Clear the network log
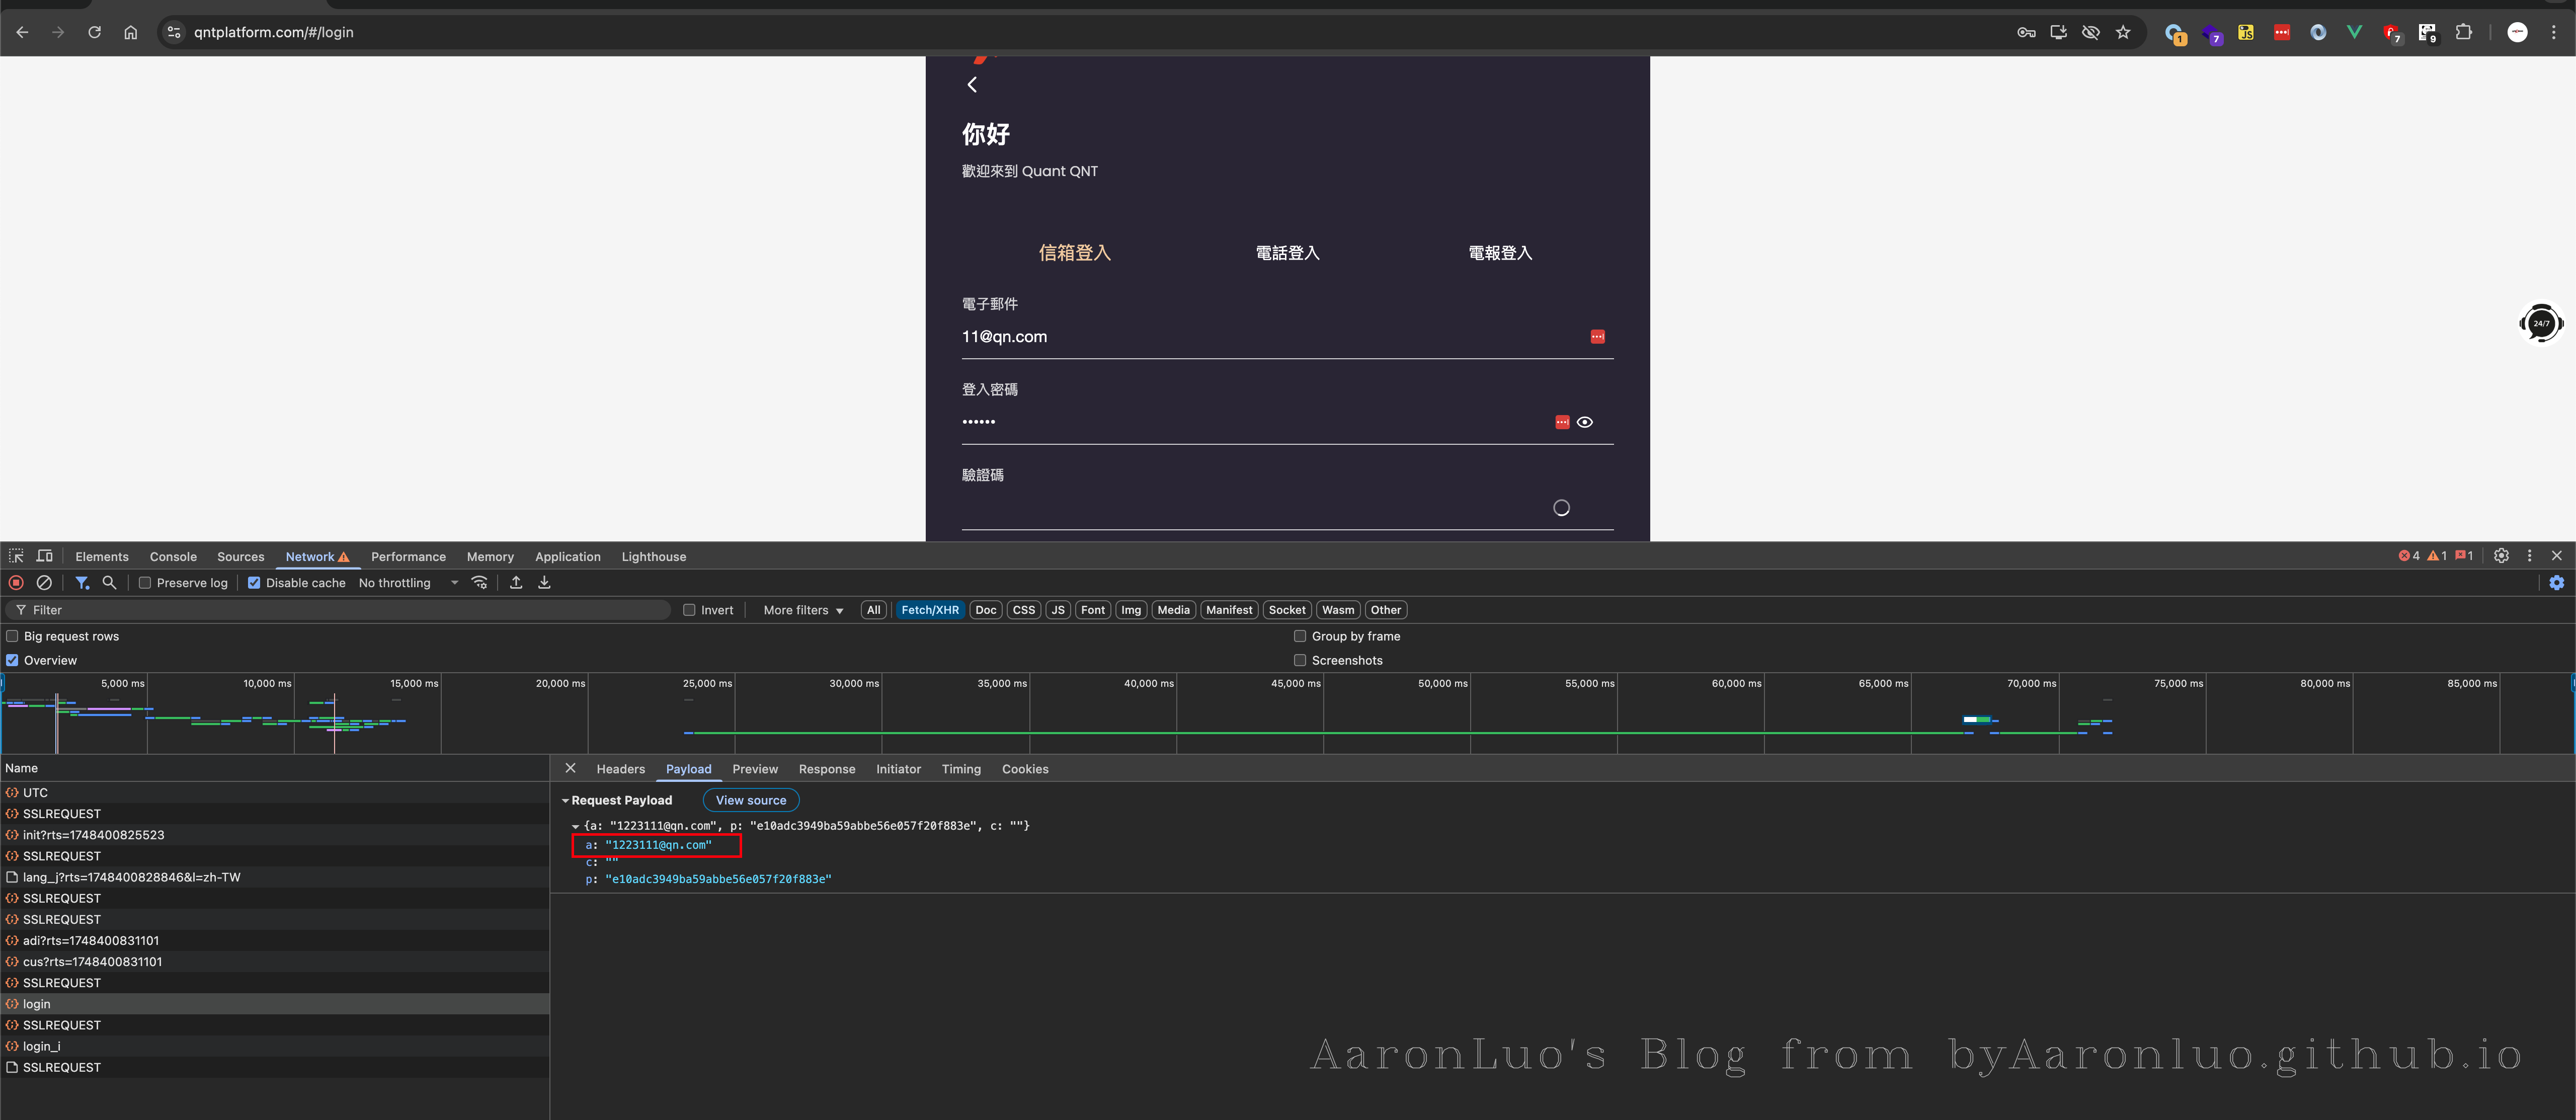The height and width of the screenshot is (1120, 2576). click(44, 582)
